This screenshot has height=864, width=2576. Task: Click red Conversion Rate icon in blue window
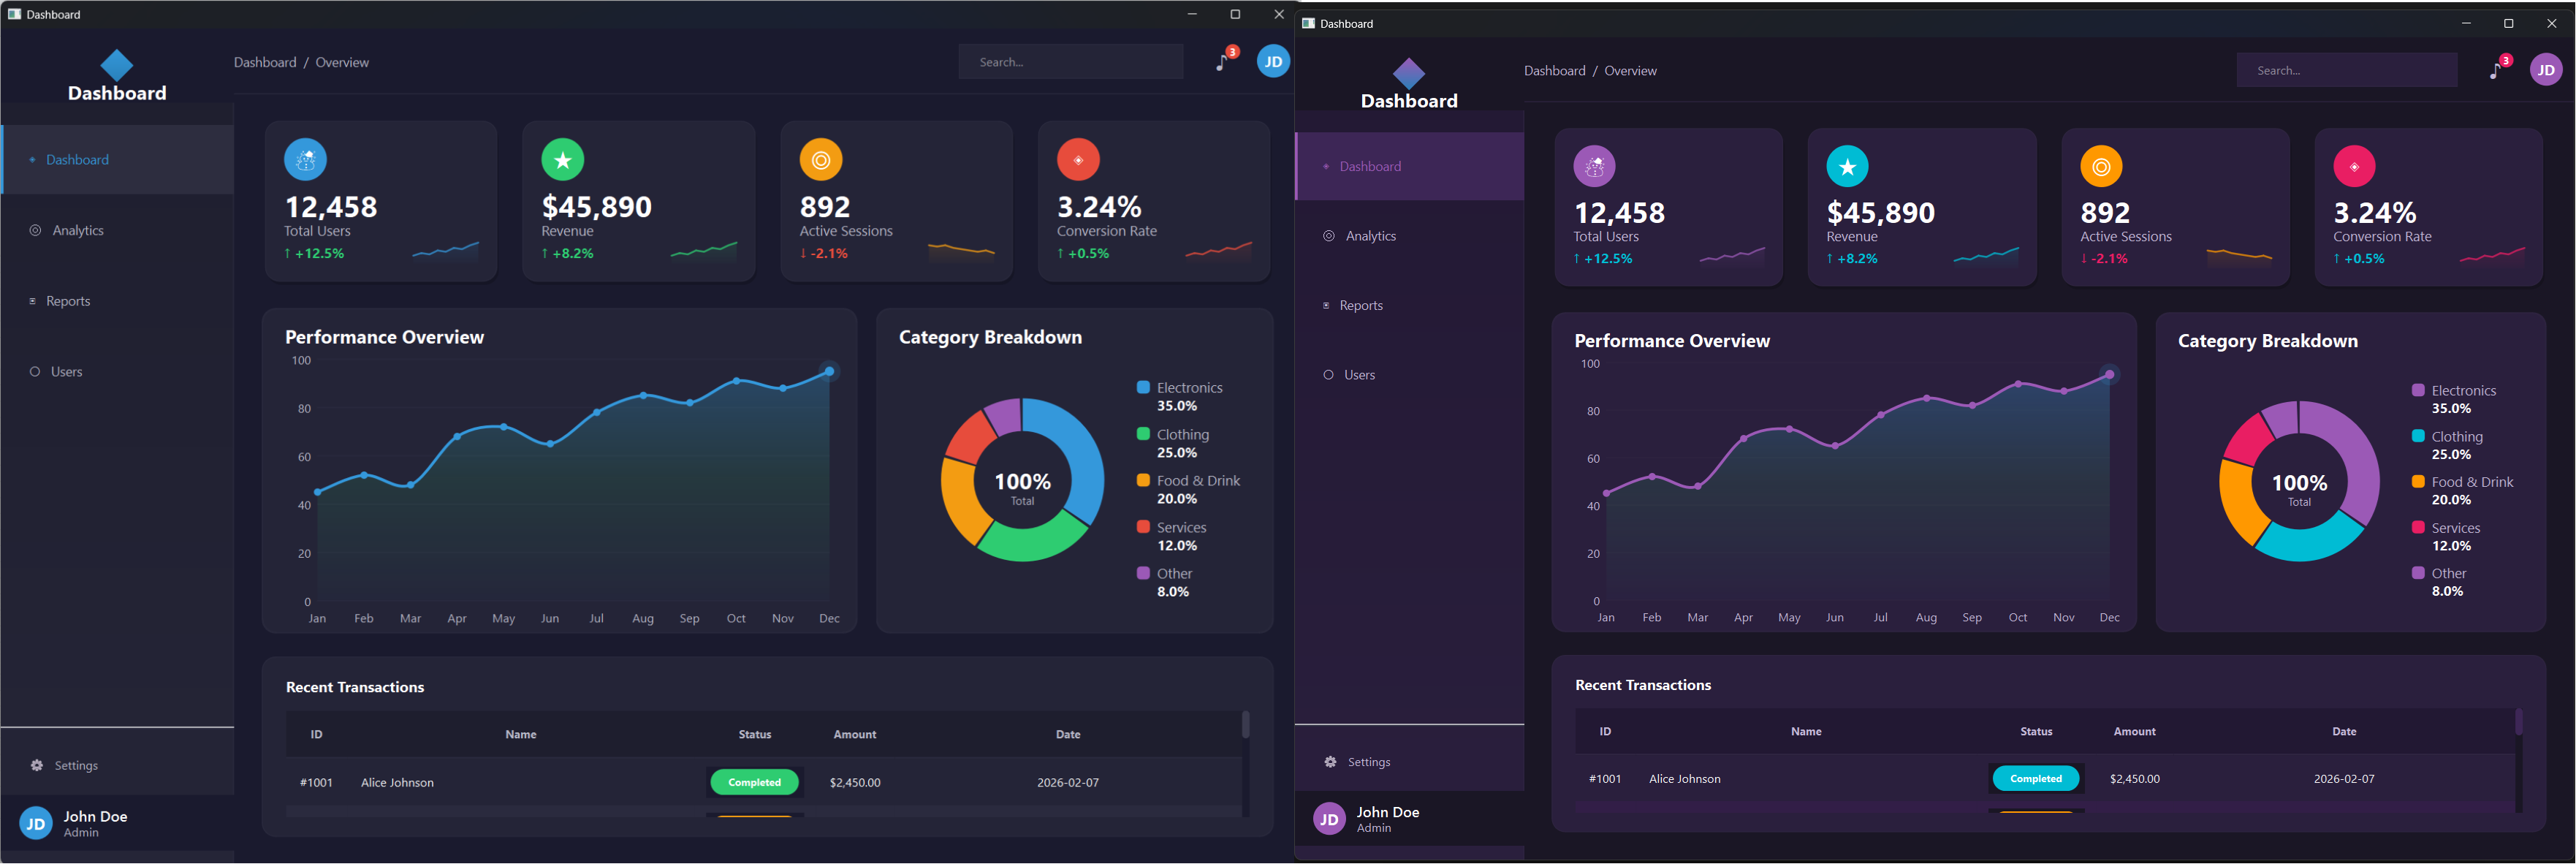(x=1078, y=159)
